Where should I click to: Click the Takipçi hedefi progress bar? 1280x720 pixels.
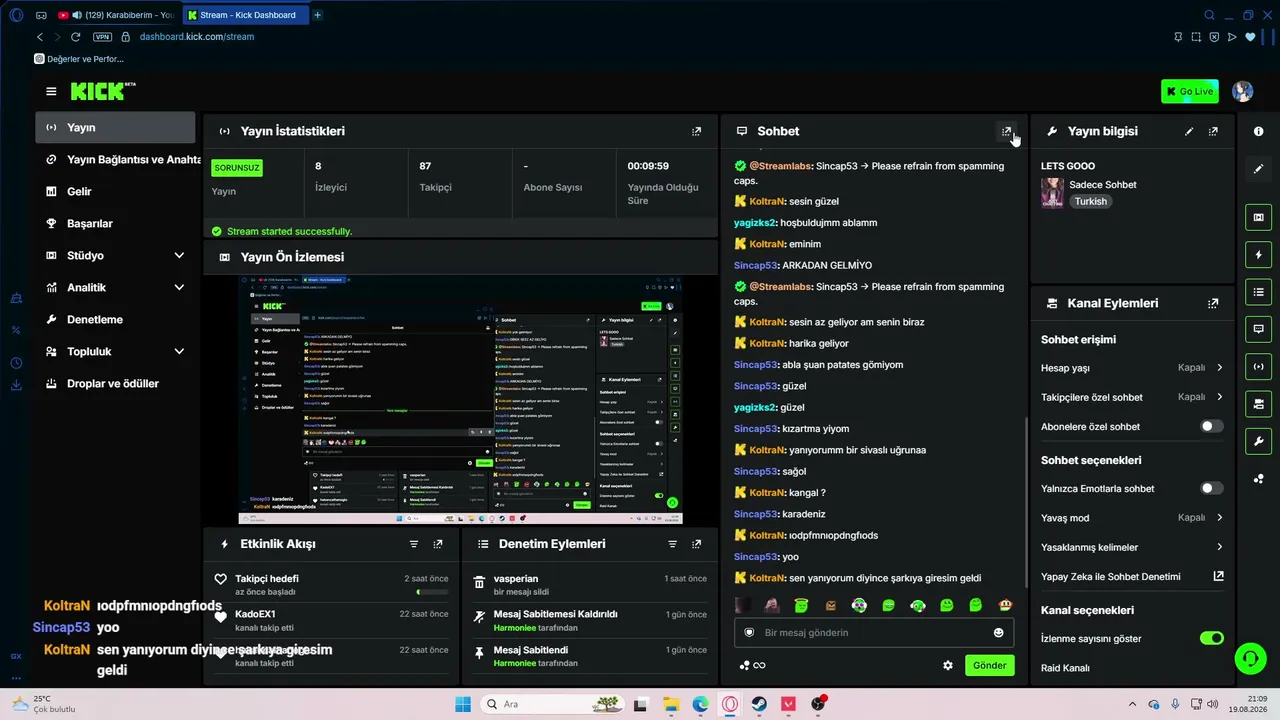432,592
